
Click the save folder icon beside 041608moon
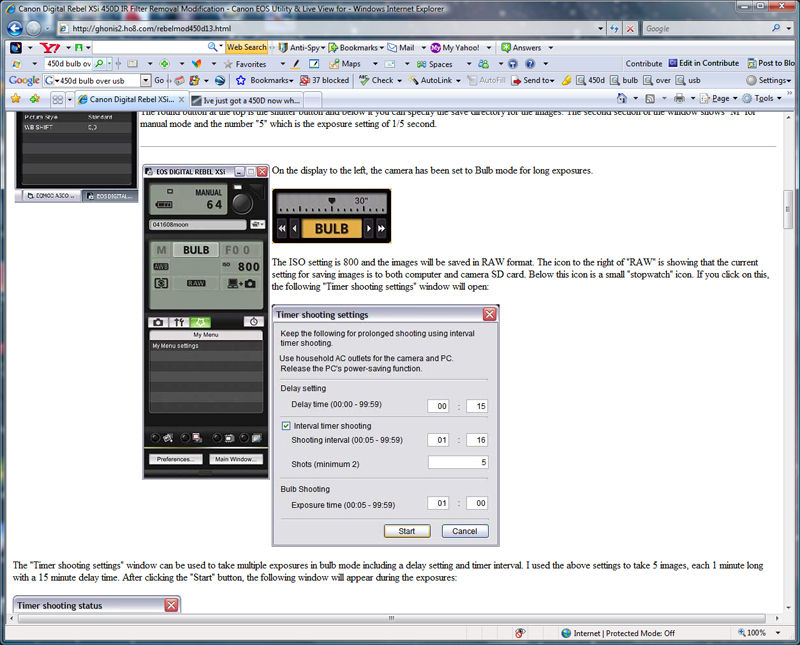click(x=258, y=224)
